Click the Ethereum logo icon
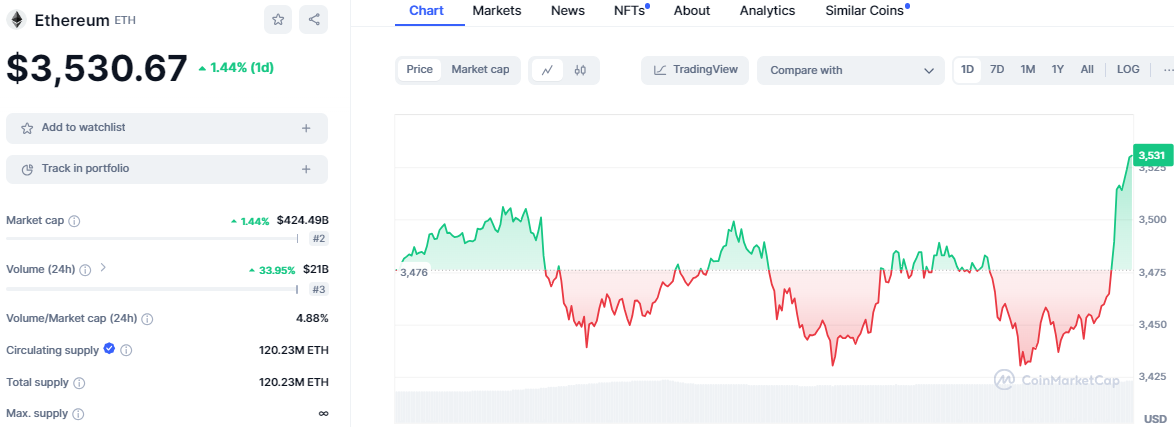Screen dimensions: 1174x427 pos(16,20)
